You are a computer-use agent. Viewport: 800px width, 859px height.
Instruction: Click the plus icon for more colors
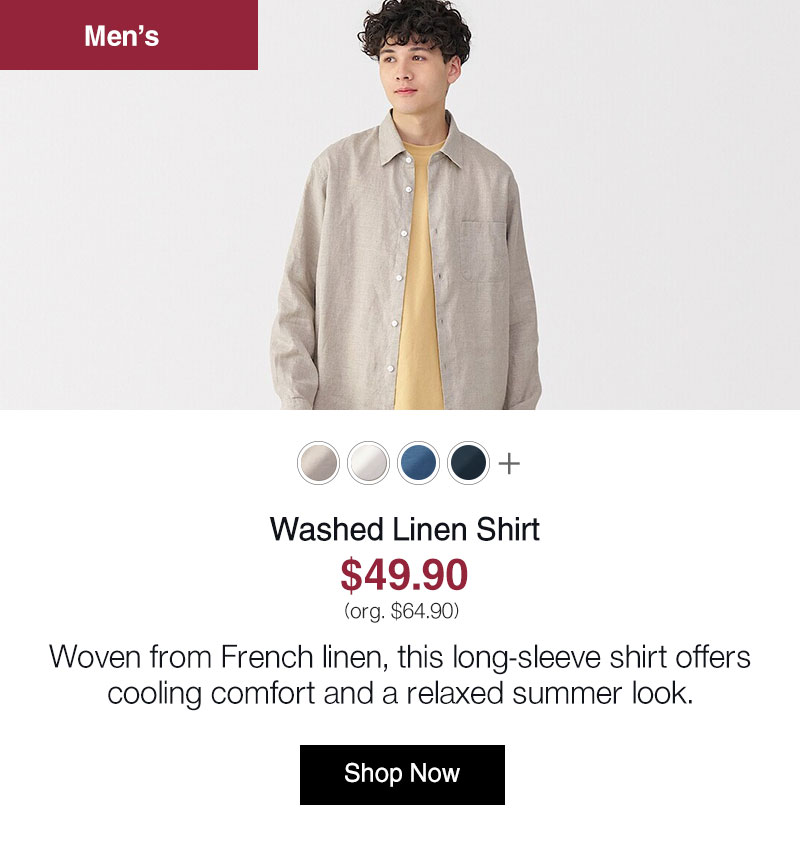point(509,464)
